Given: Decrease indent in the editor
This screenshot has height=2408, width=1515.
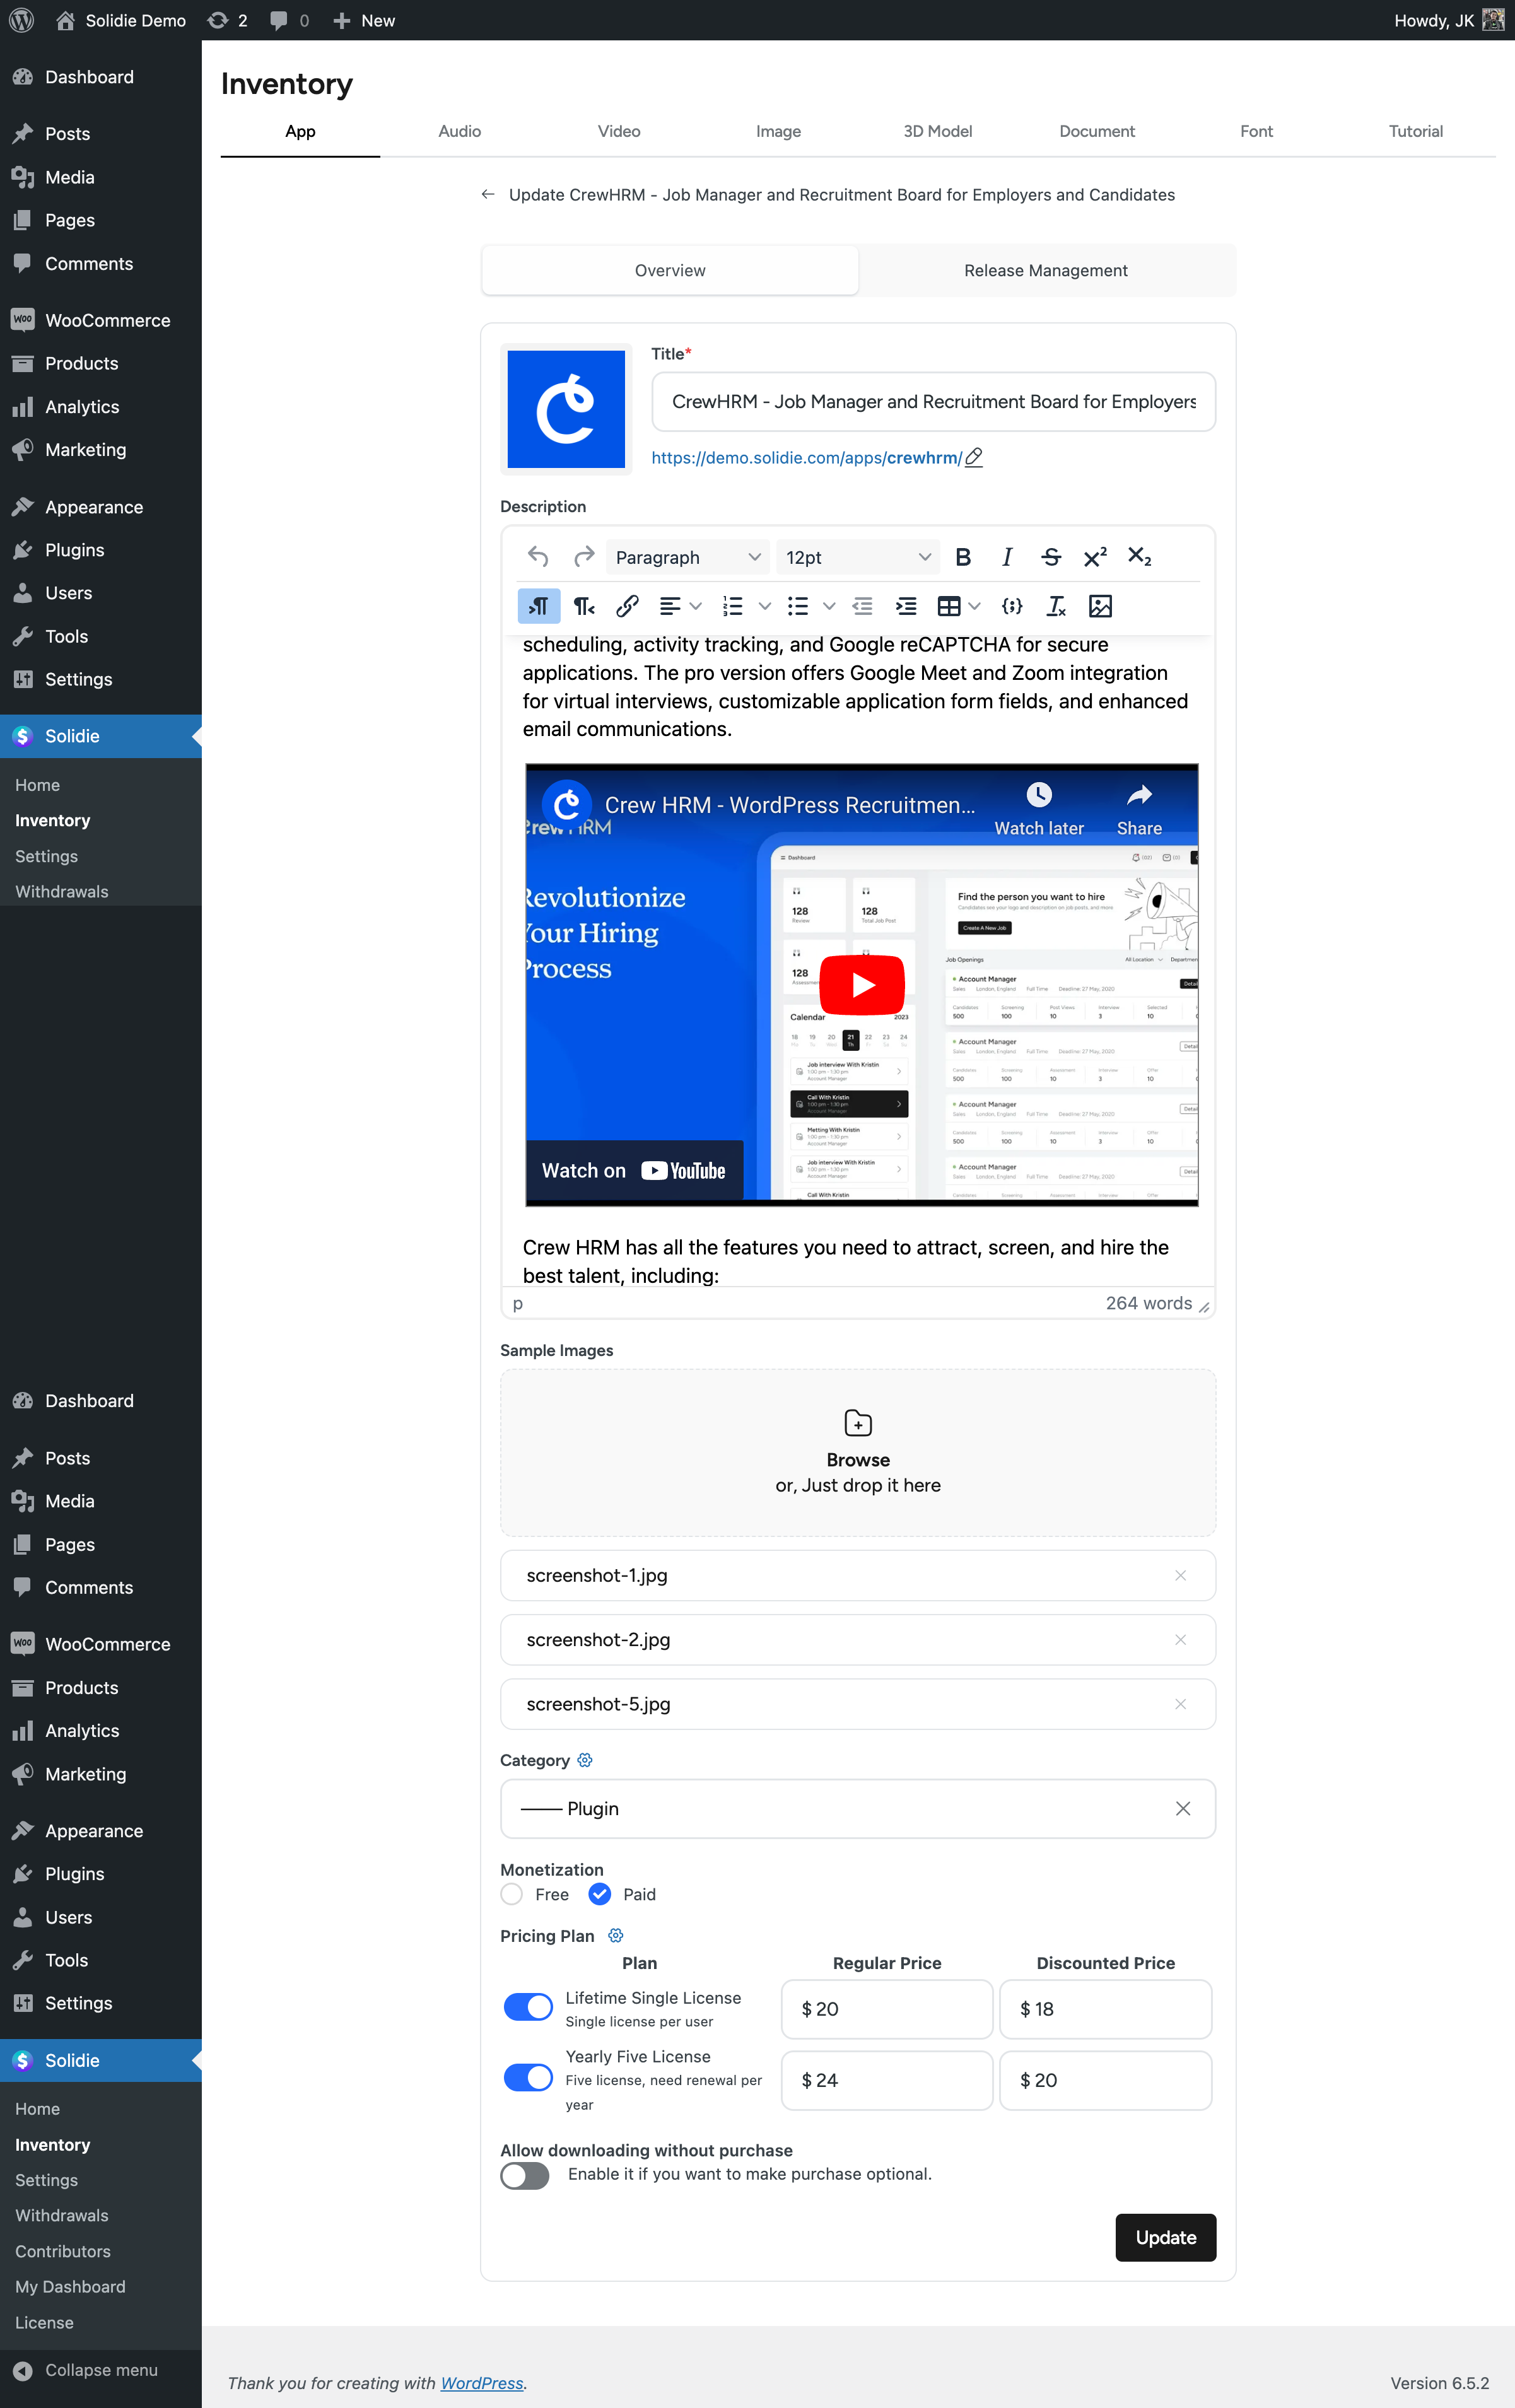Looking at the screenshot, I should click(x=862, y=606).
